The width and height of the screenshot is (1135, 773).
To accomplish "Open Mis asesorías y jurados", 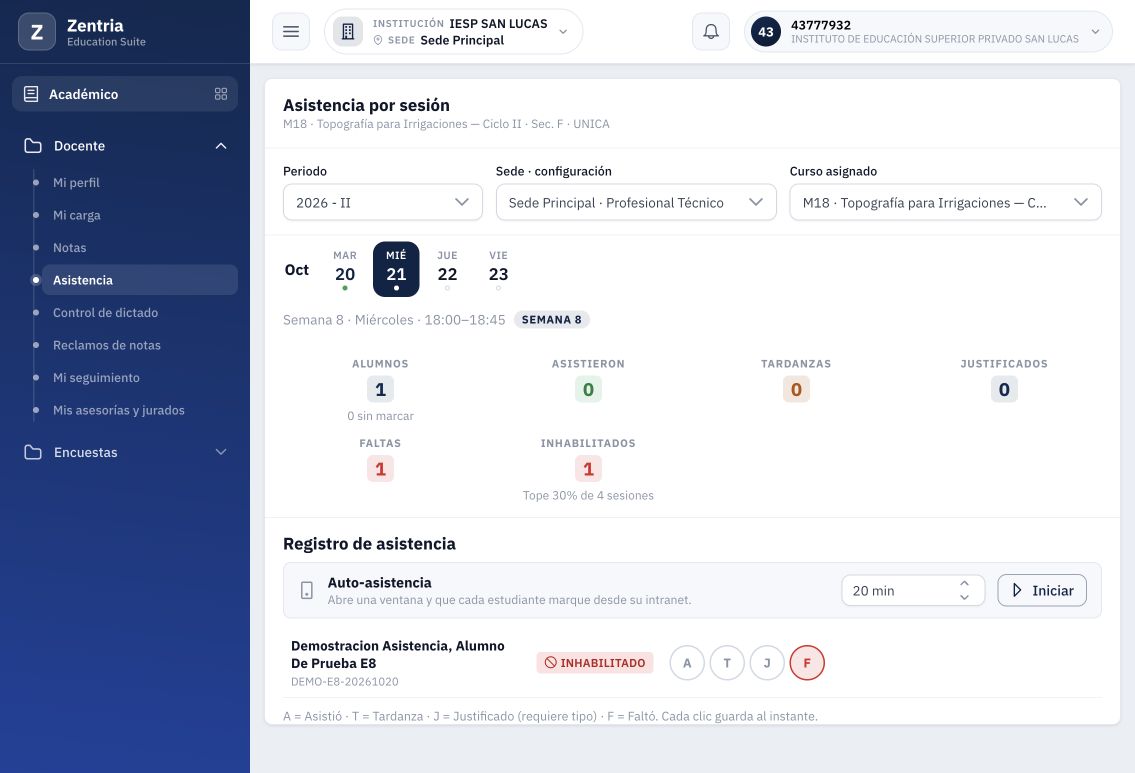I will pos(119,410).
